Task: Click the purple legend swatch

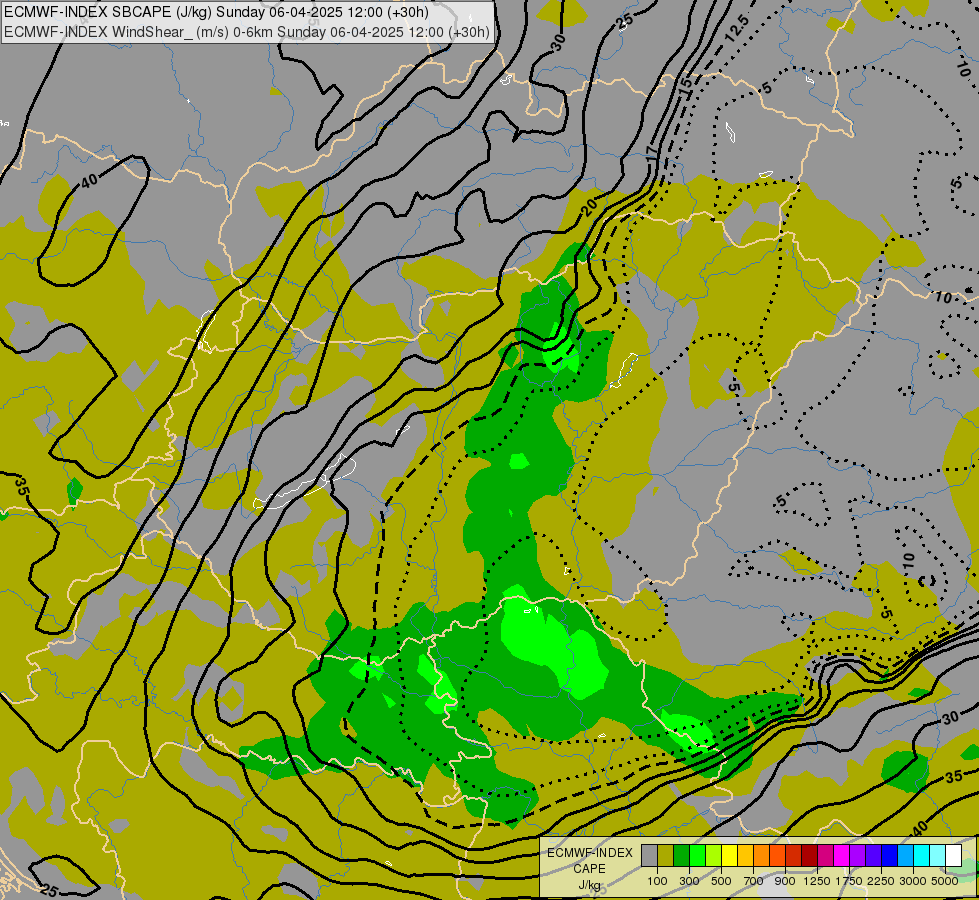Action: coord(857,855)
